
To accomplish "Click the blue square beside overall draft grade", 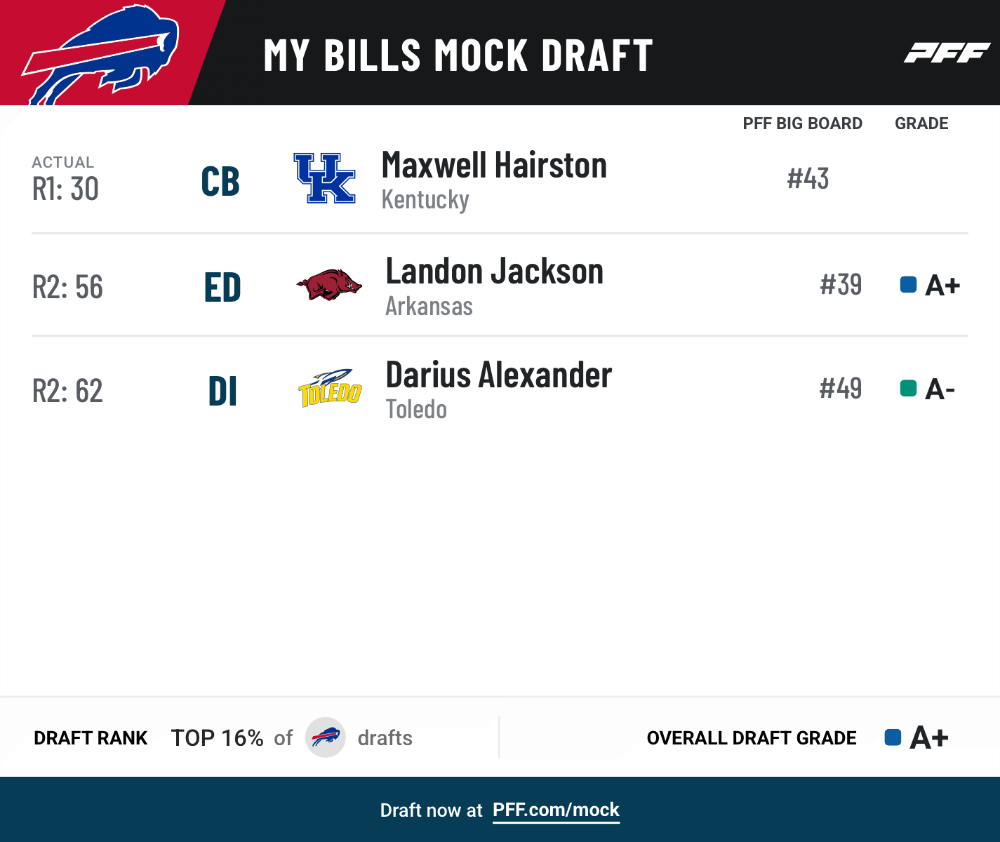I will click(893, 737).
